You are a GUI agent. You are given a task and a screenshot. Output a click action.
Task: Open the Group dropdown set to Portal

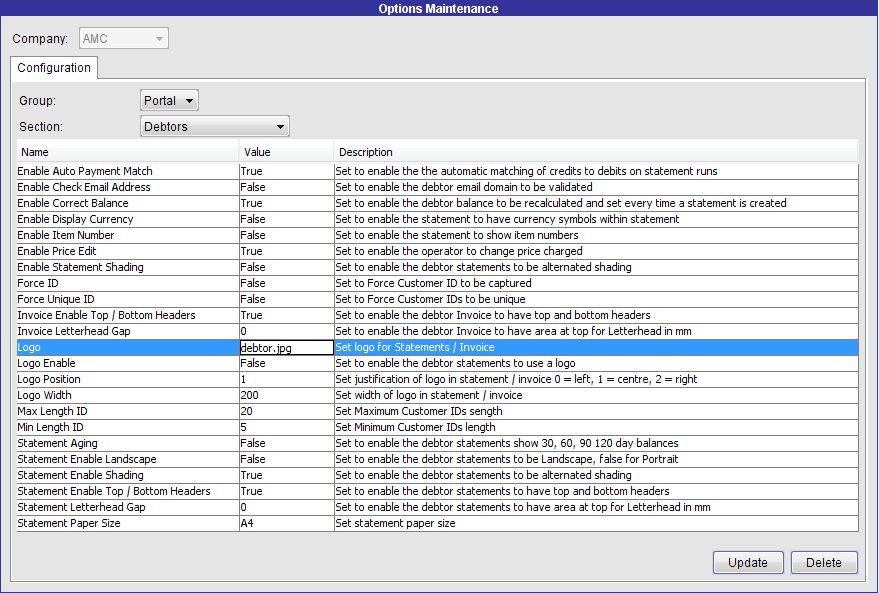pyautogui.click(x=169, y=100)
